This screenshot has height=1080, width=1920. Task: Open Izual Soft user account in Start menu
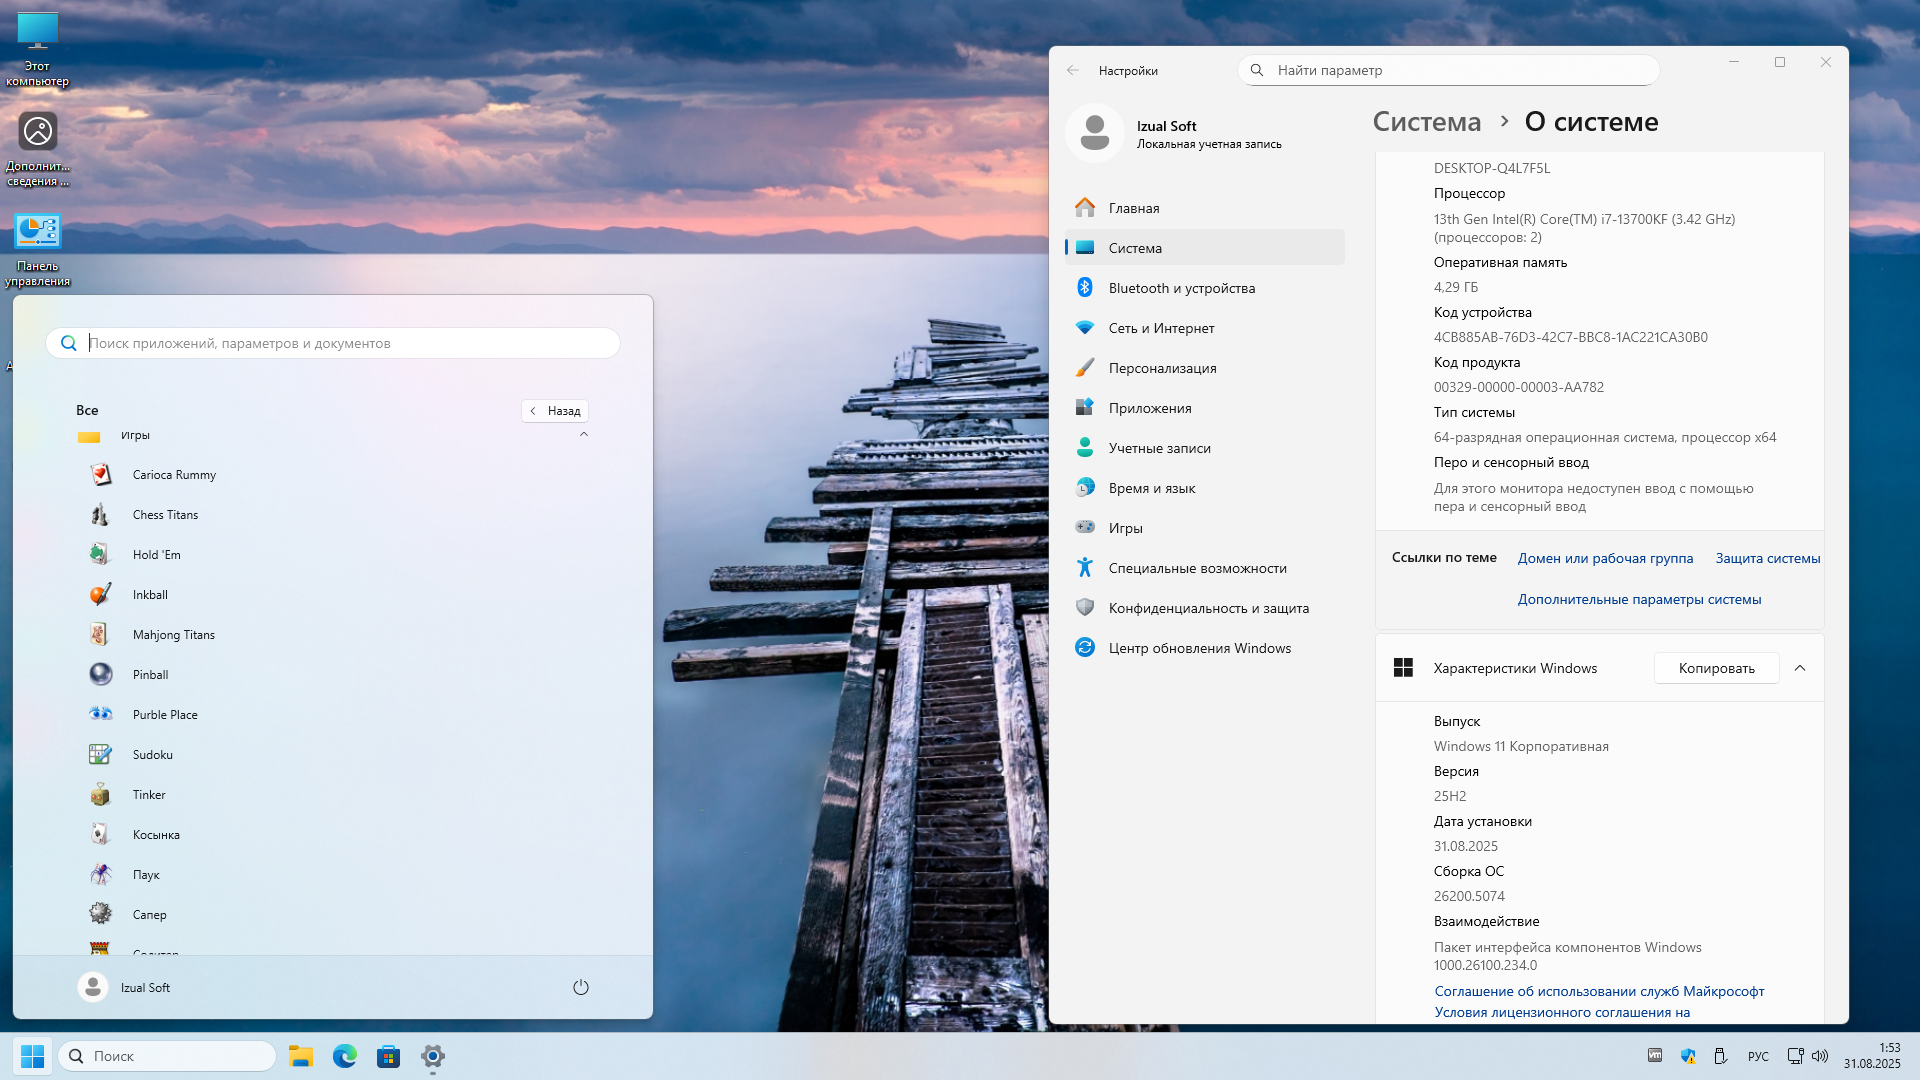[x=125, y=988]
